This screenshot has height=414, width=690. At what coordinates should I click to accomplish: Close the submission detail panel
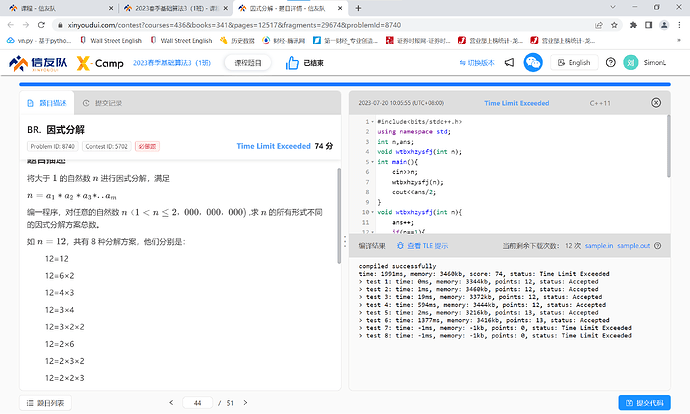(x=656, y=103)
